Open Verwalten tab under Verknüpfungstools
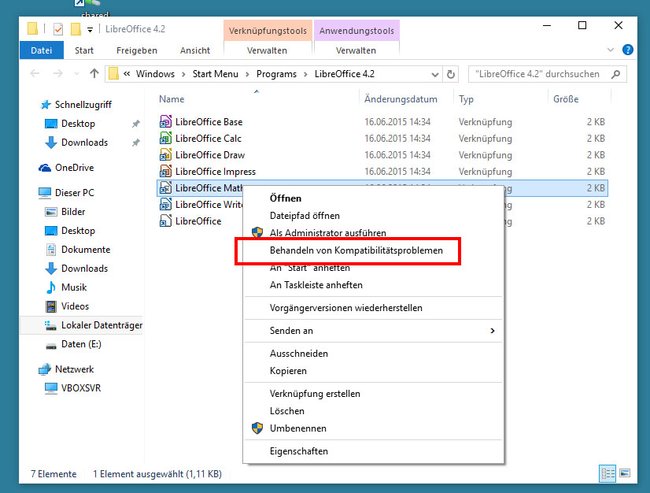 tap(267, 50)
